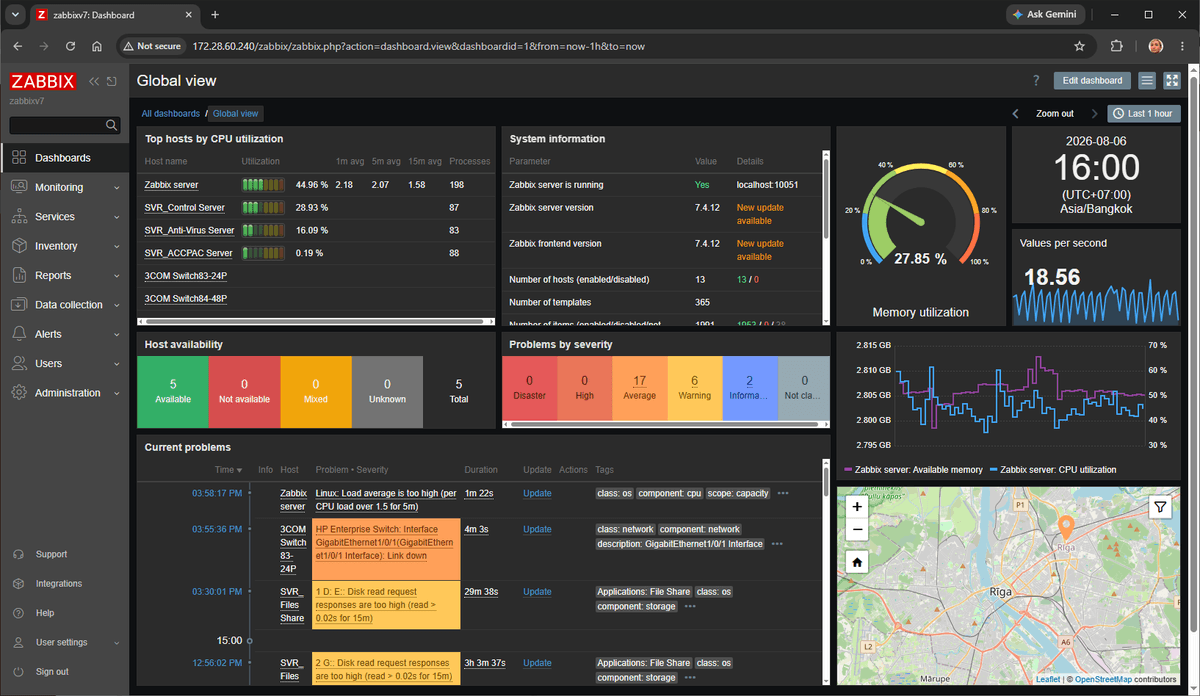Click the Warning severity yellow tile
1200x696 pixels.
[x=695, y=388]
